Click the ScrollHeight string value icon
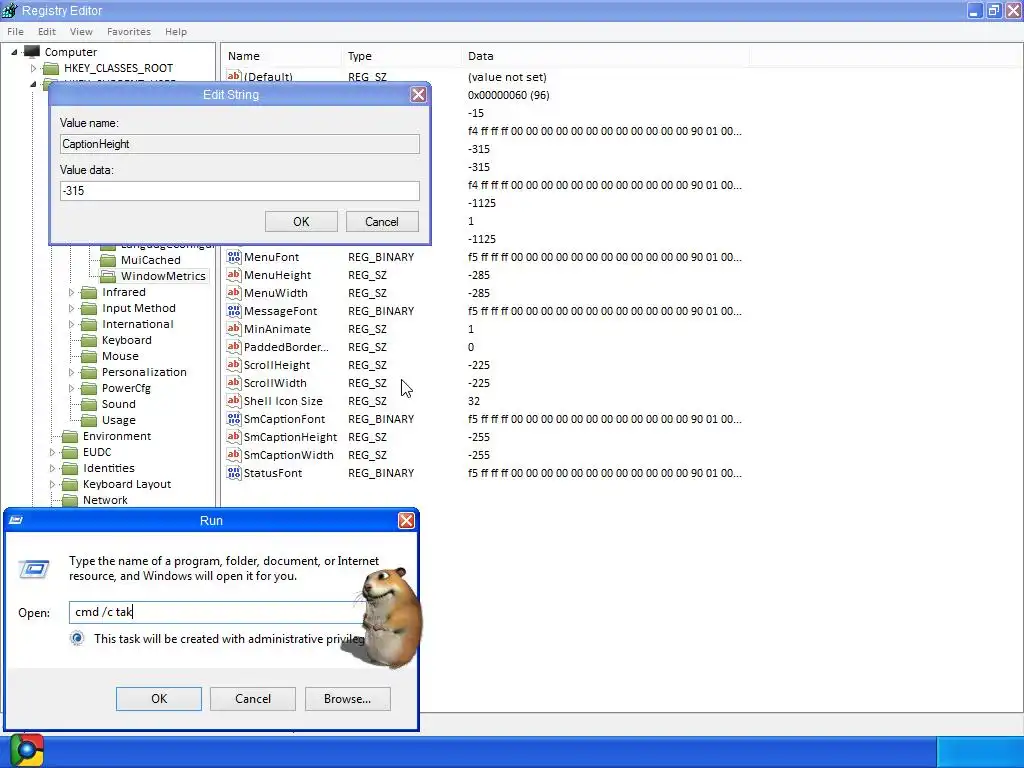The height and width of the screenshot is (768, 1024). [x=234, y=365]
